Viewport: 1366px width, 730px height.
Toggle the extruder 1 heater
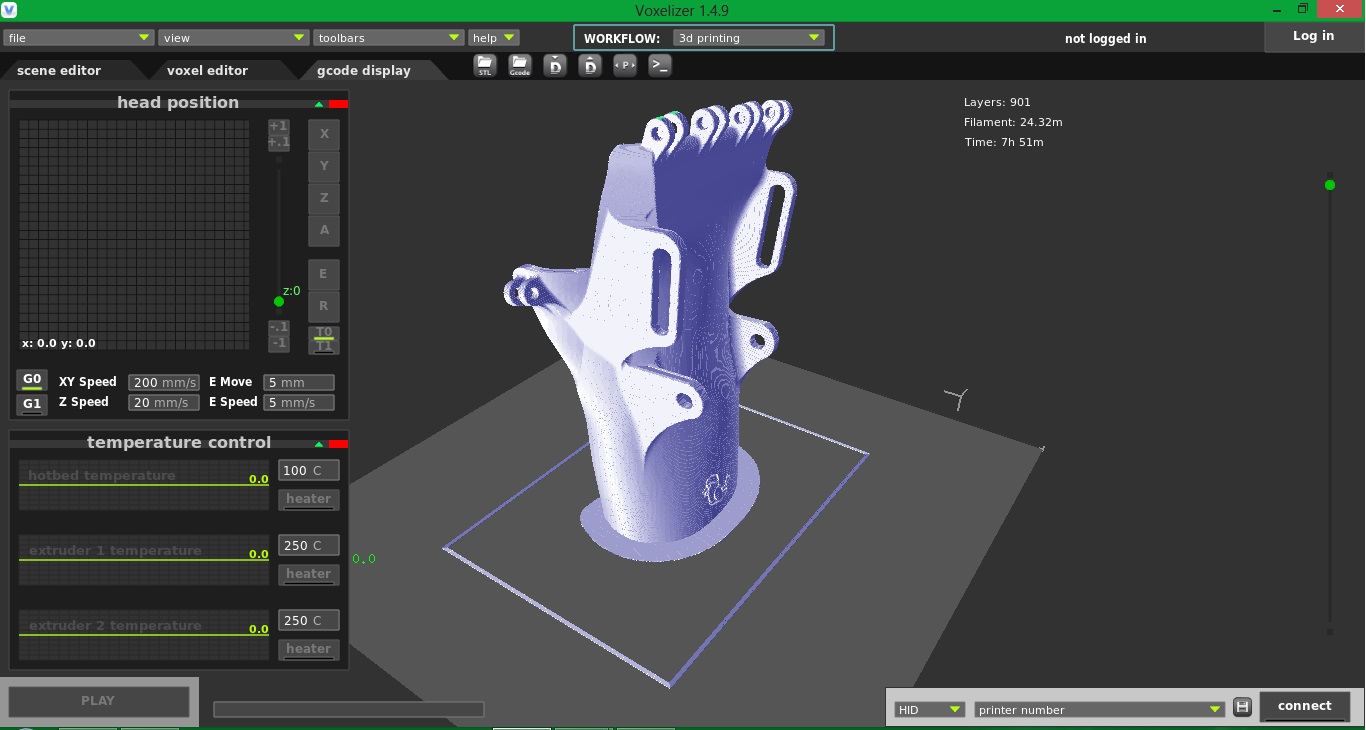click(308, 575)
